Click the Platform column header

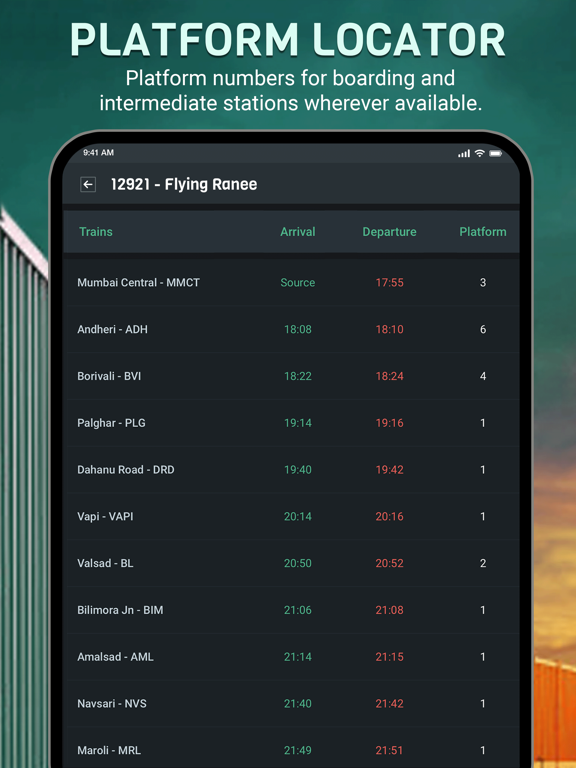click(483, 232)
